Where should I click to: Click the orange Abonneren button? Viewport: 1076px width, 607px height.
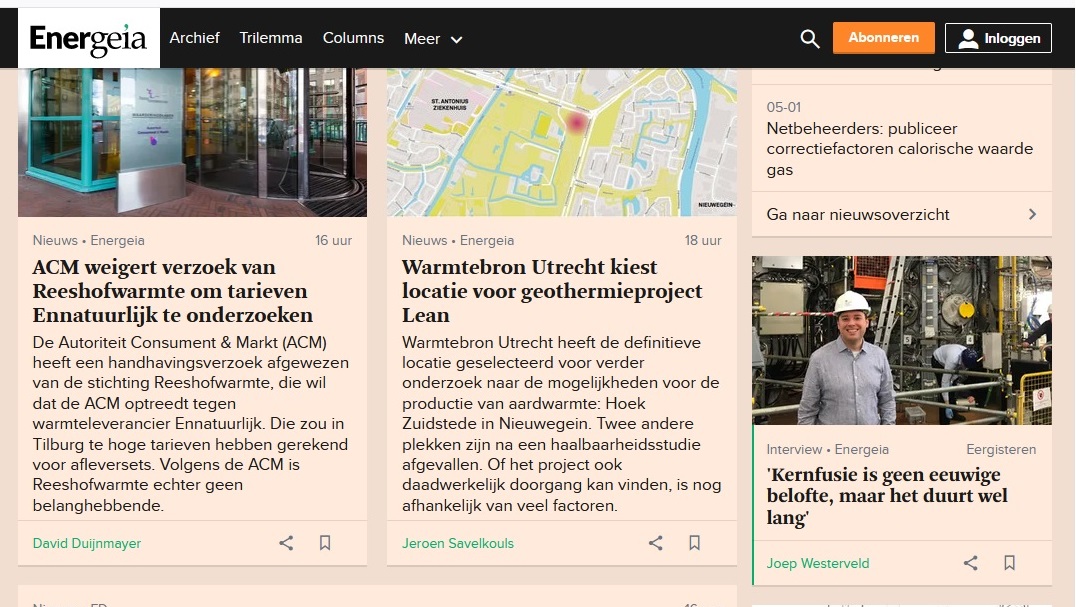(884, 38)
